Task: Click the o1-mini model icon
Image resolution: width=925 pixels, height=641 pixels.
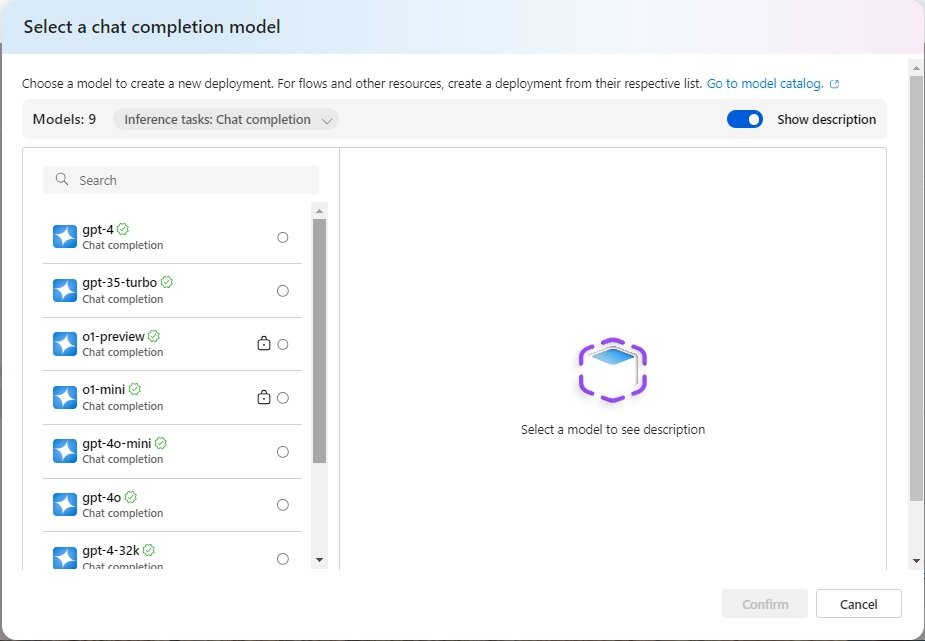Action: pyautogui.click(x=65, y=397)
